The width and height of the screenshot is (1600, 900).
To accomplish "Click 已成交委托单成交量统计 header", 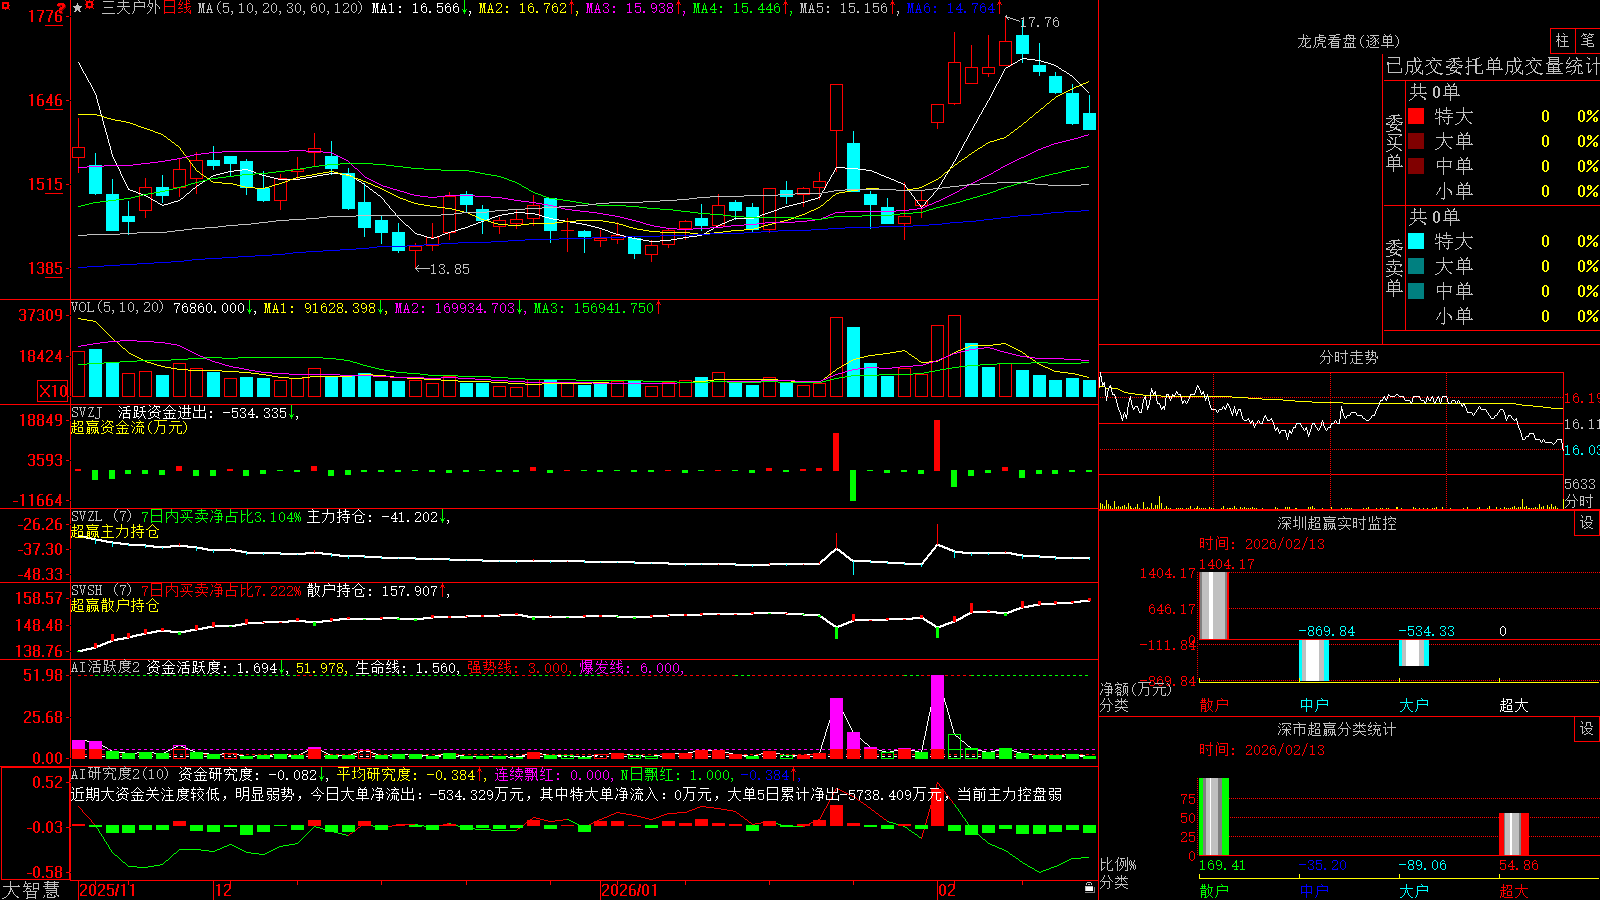I will [1492, 66].
